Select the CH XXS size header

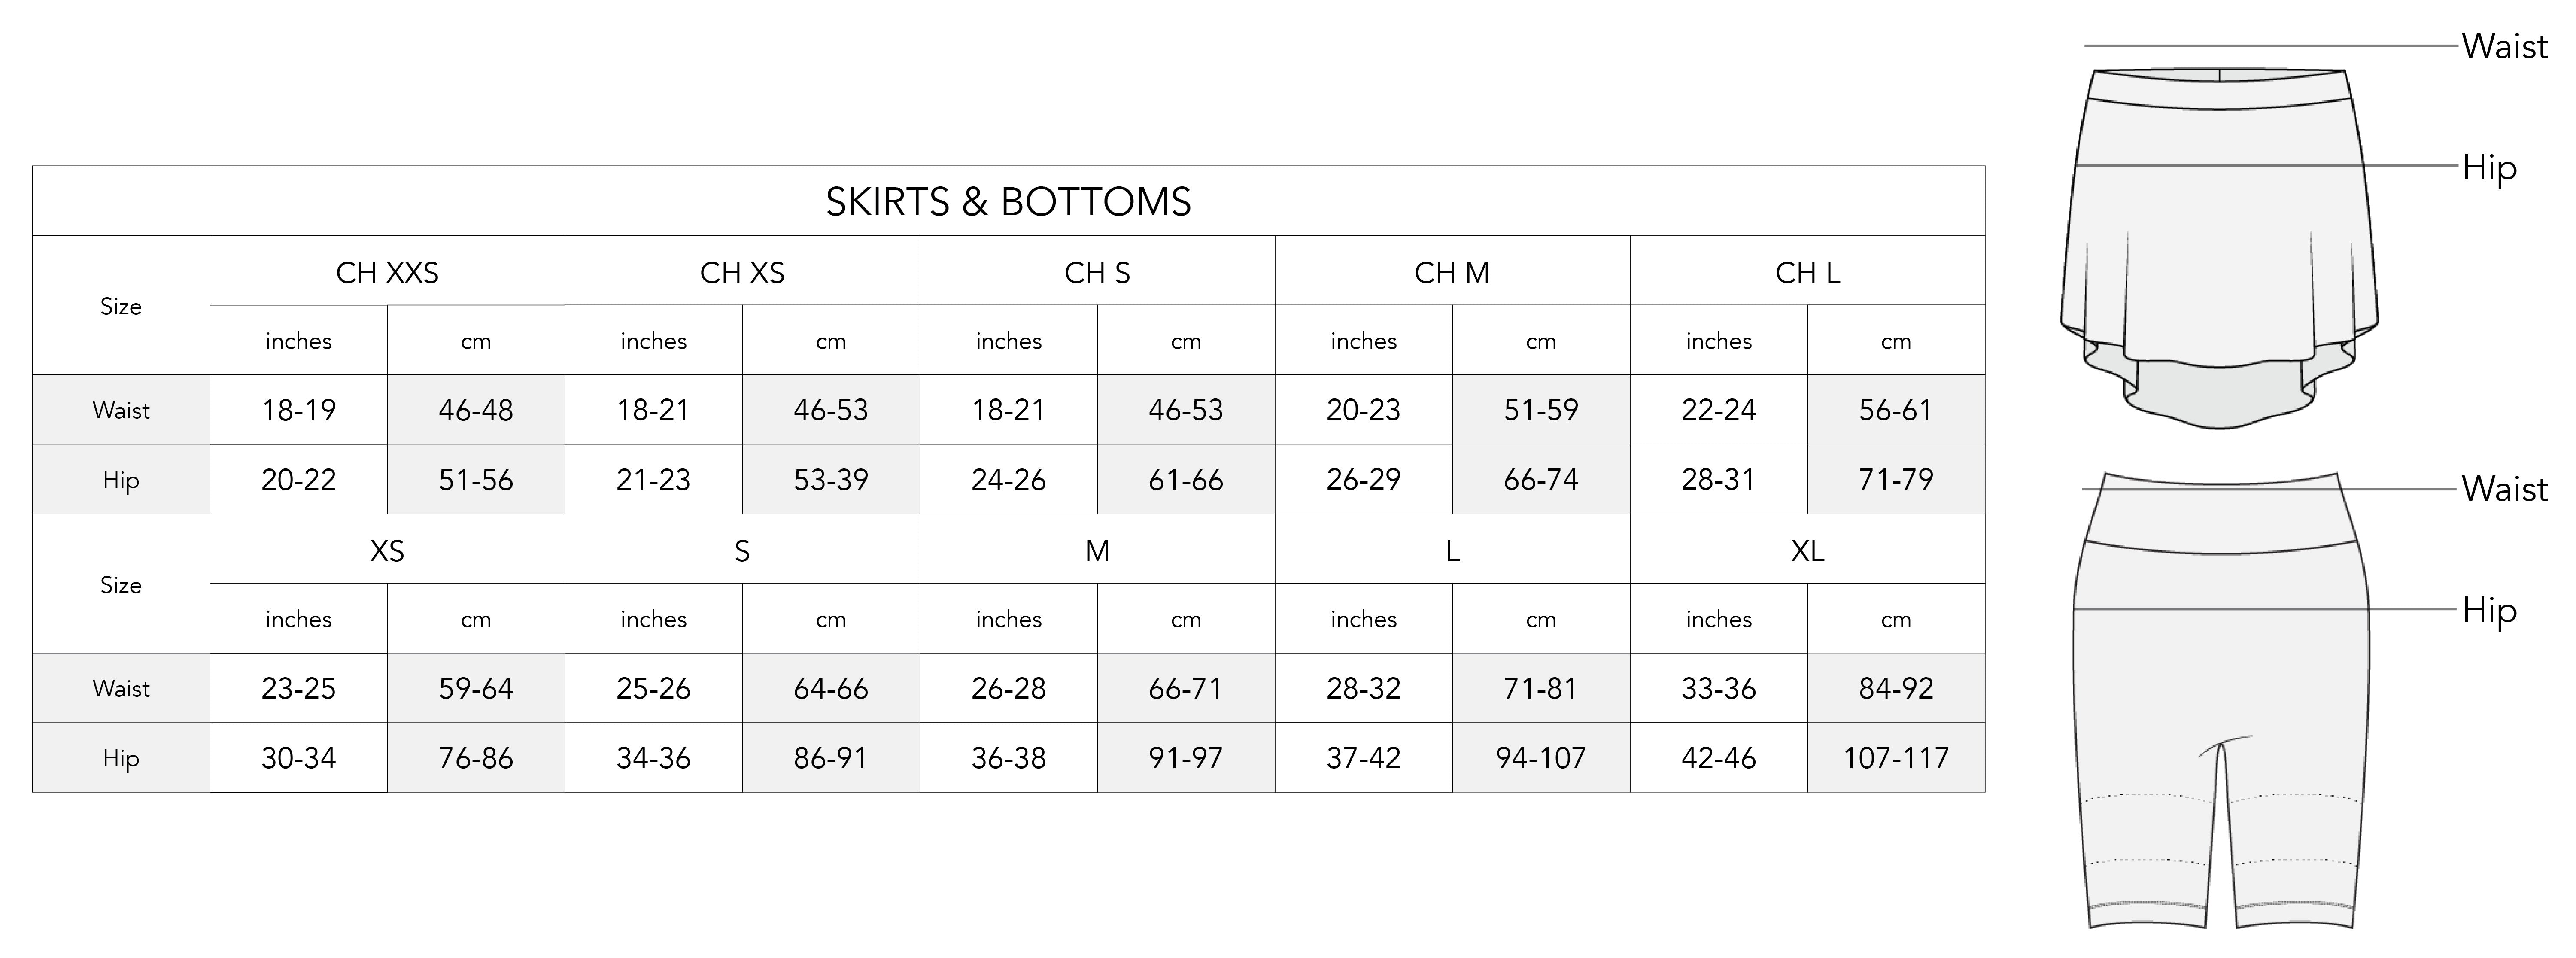[387, 272]
